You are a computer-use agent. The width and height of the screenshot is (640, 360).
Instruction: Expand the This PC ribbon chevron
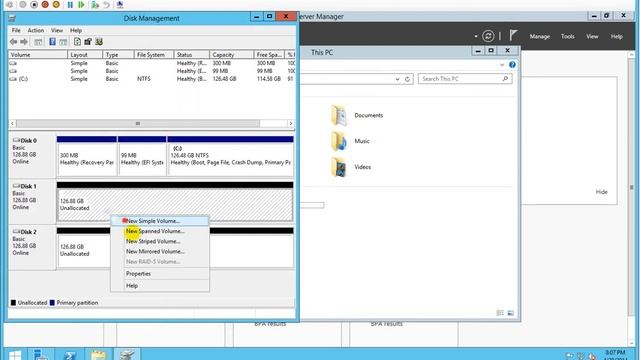pos(502,65)
